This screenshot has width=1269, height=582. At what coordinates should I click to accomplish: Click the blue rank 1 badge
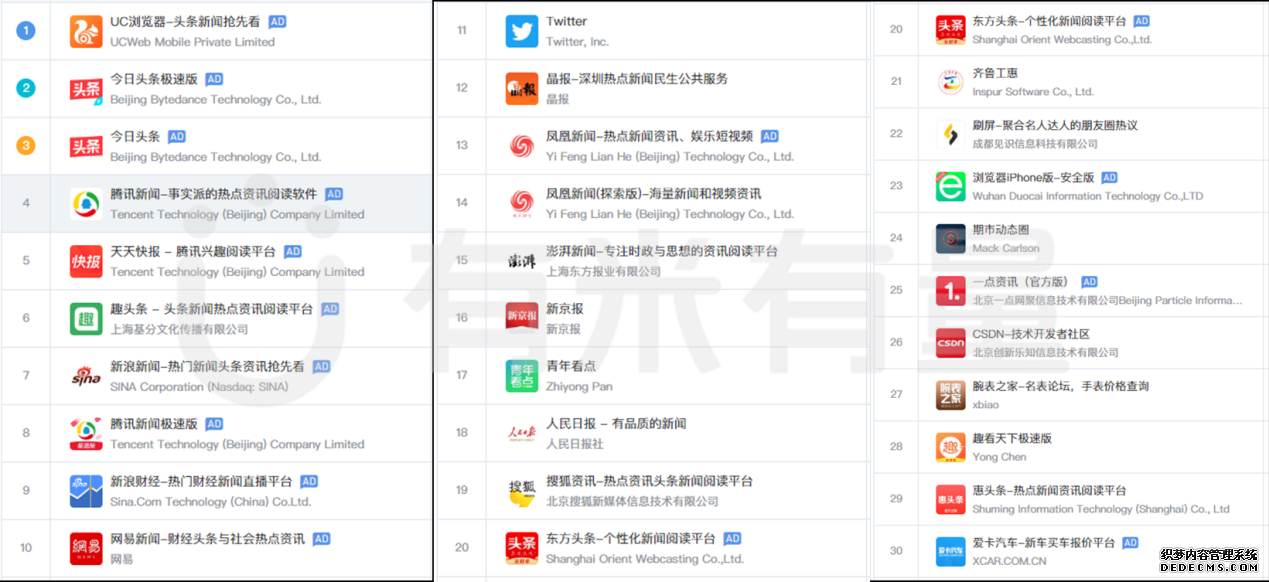pyautogui.click(x=26, y=30)
